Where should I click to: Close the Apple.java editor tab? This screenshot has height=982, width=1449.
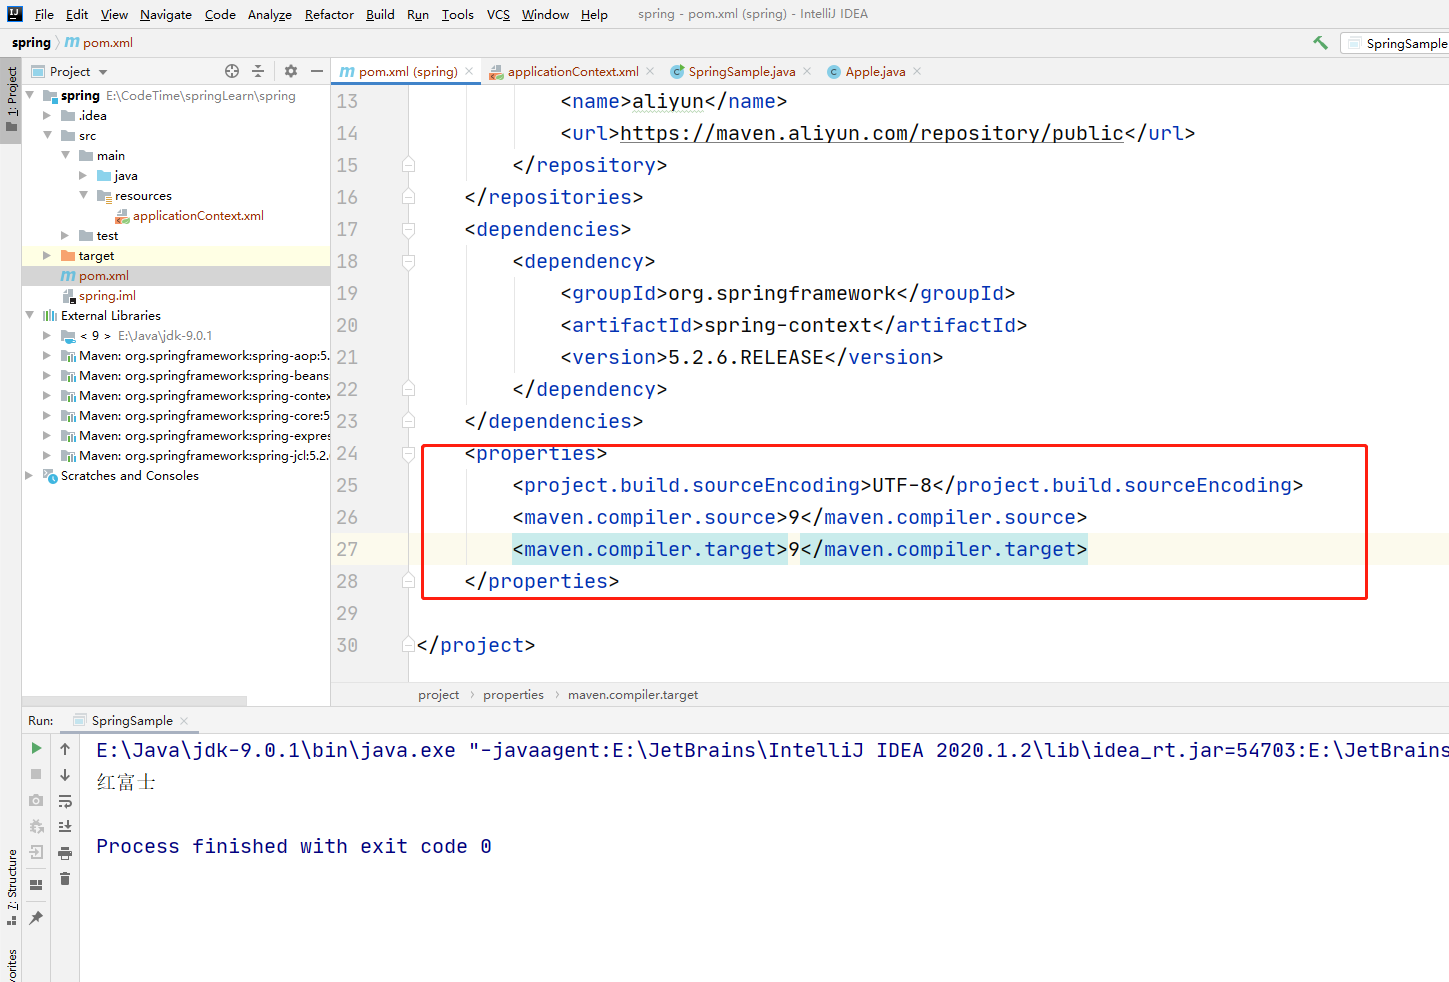pyautogui.click(x=917, y=71)
